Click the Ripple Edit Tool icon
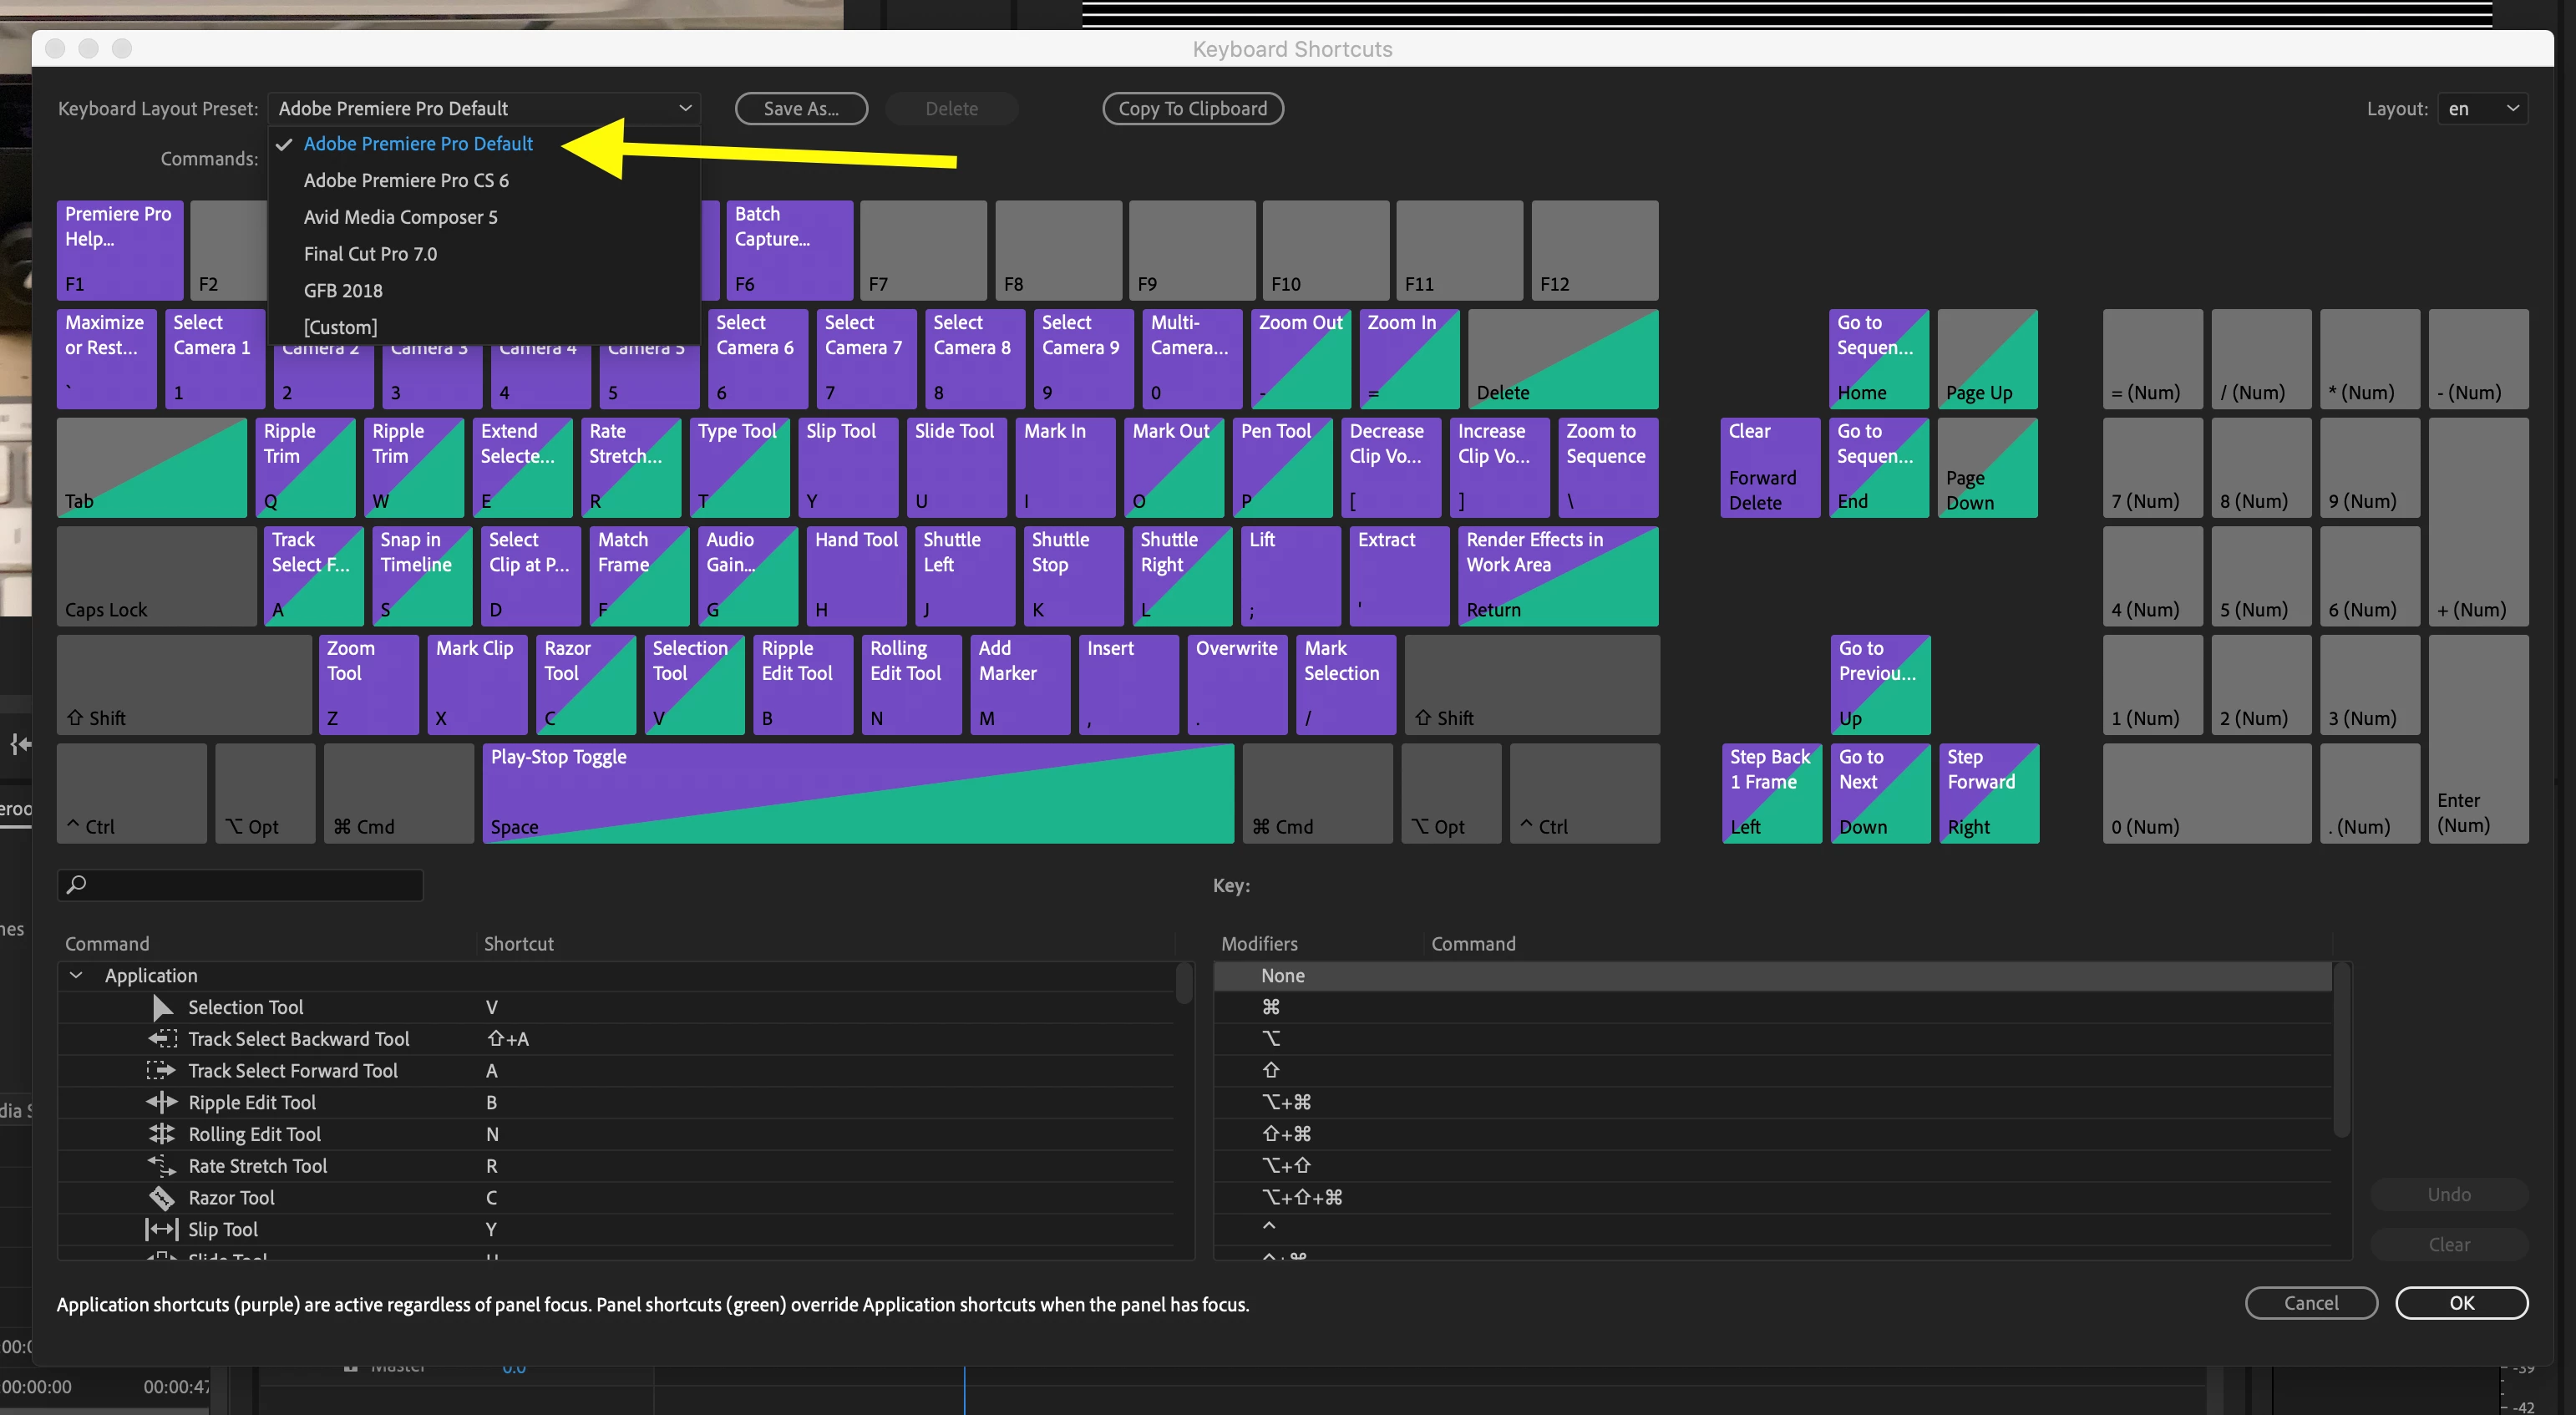Image resolution: width=2576 pixels, height=1415 pixels. [162, 1102]
